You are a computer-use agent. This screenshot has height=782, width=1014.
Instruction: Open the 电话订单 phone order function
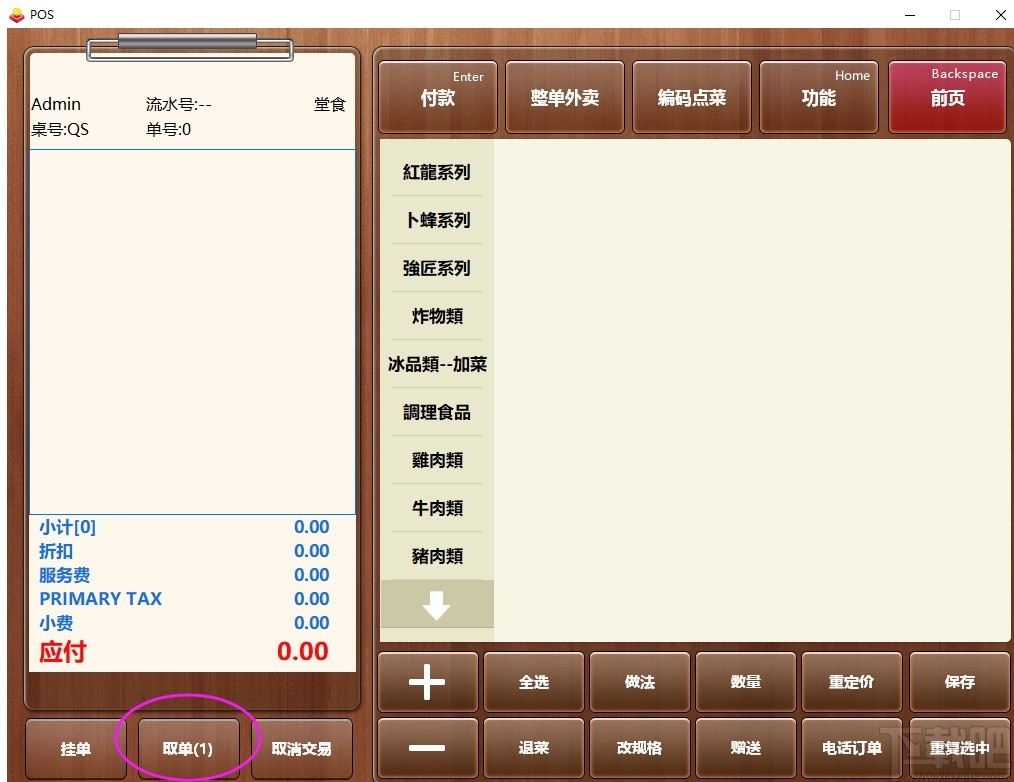click(851, 748)
